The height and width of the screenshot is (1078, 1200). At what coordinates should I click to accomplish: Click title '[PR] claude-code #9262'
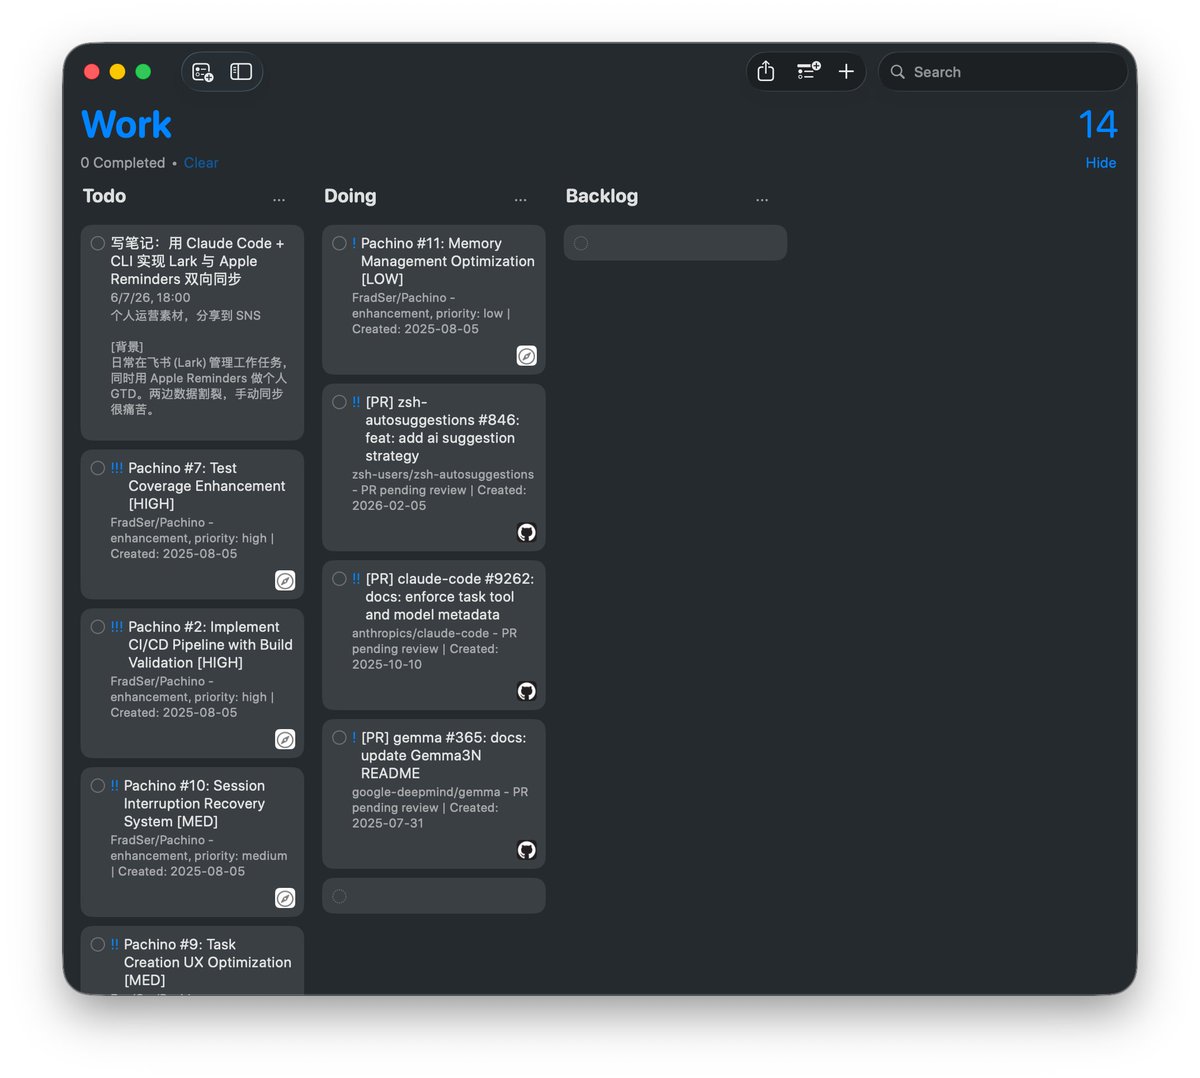449,597
